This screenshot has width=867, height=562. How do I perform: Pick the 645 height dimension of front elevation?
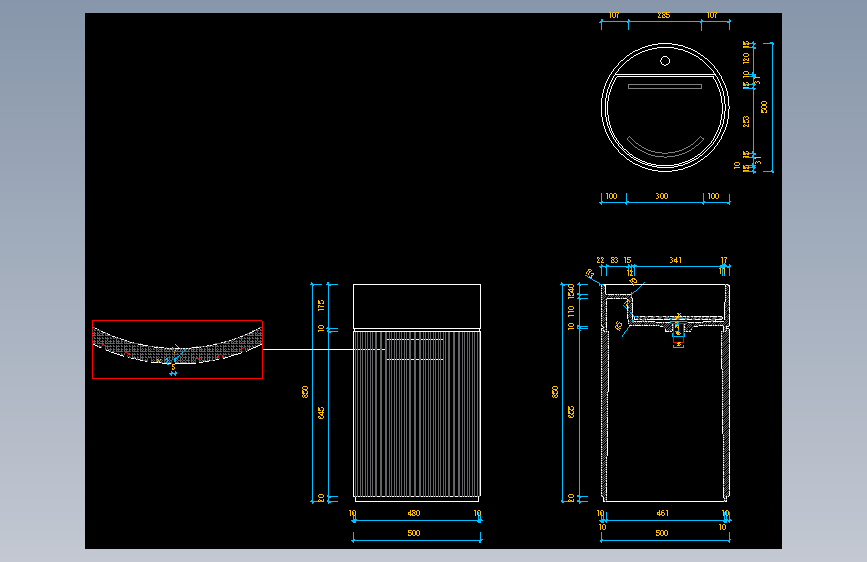coord(321,413)
